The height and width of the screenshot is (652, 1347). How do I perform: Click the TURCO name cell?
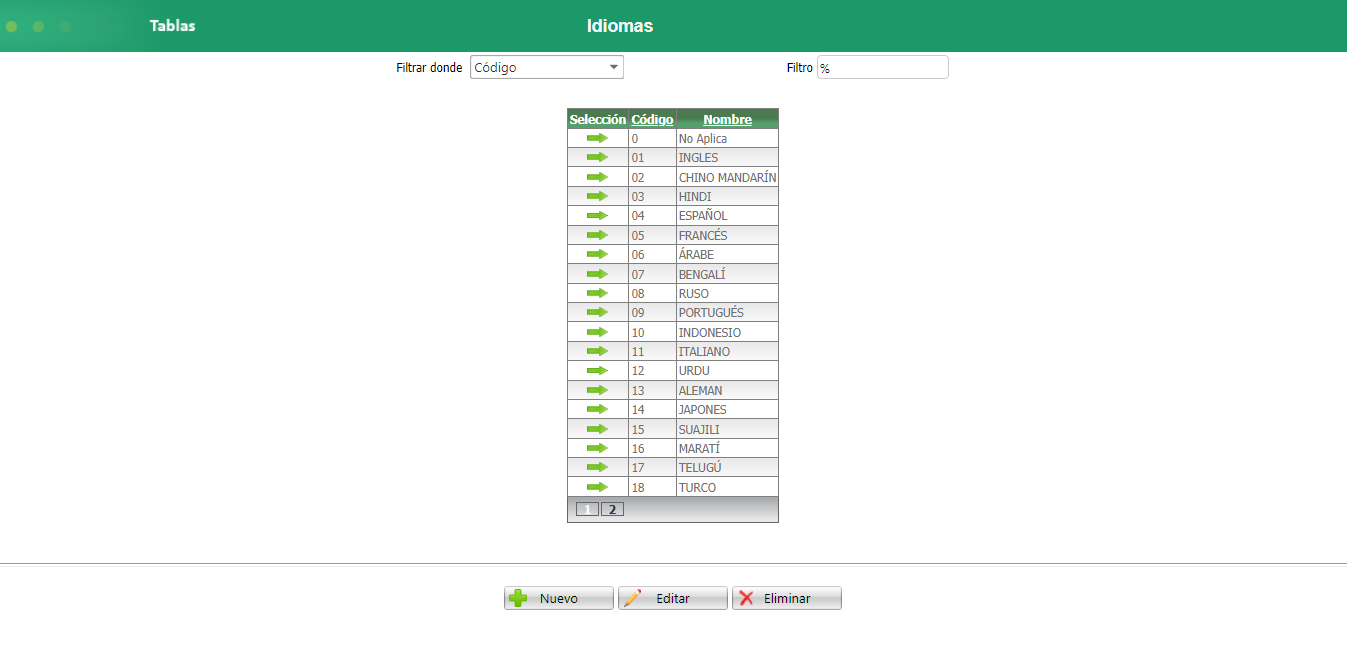coord(727,488)
